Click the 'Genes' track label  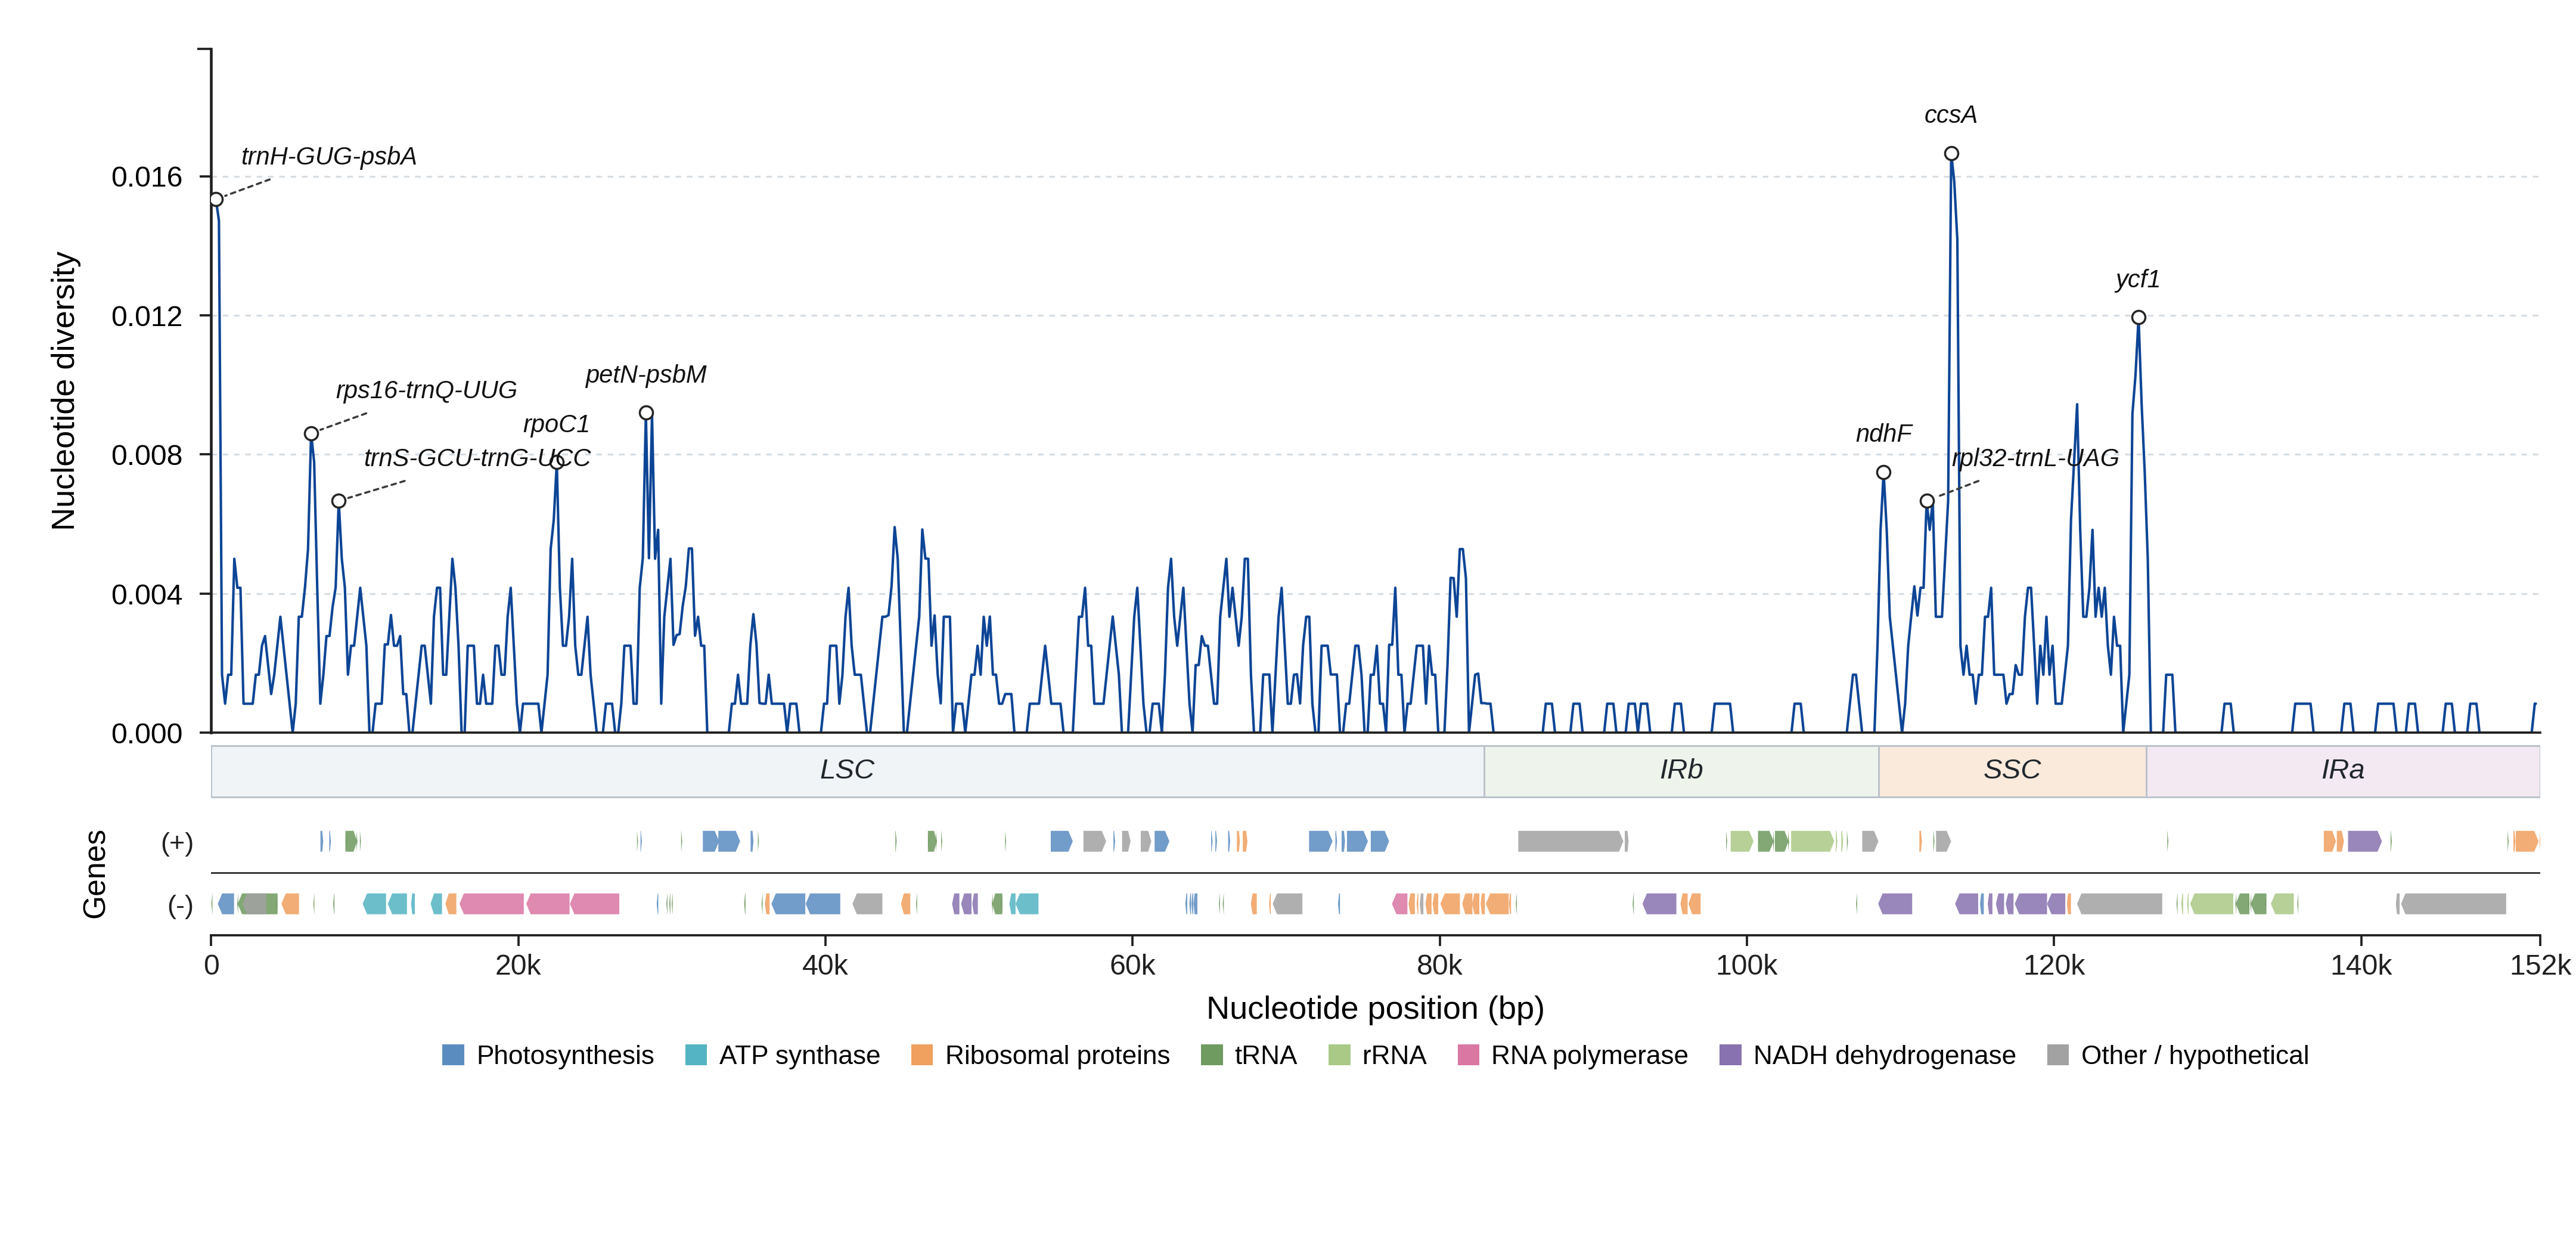[94, 874]
